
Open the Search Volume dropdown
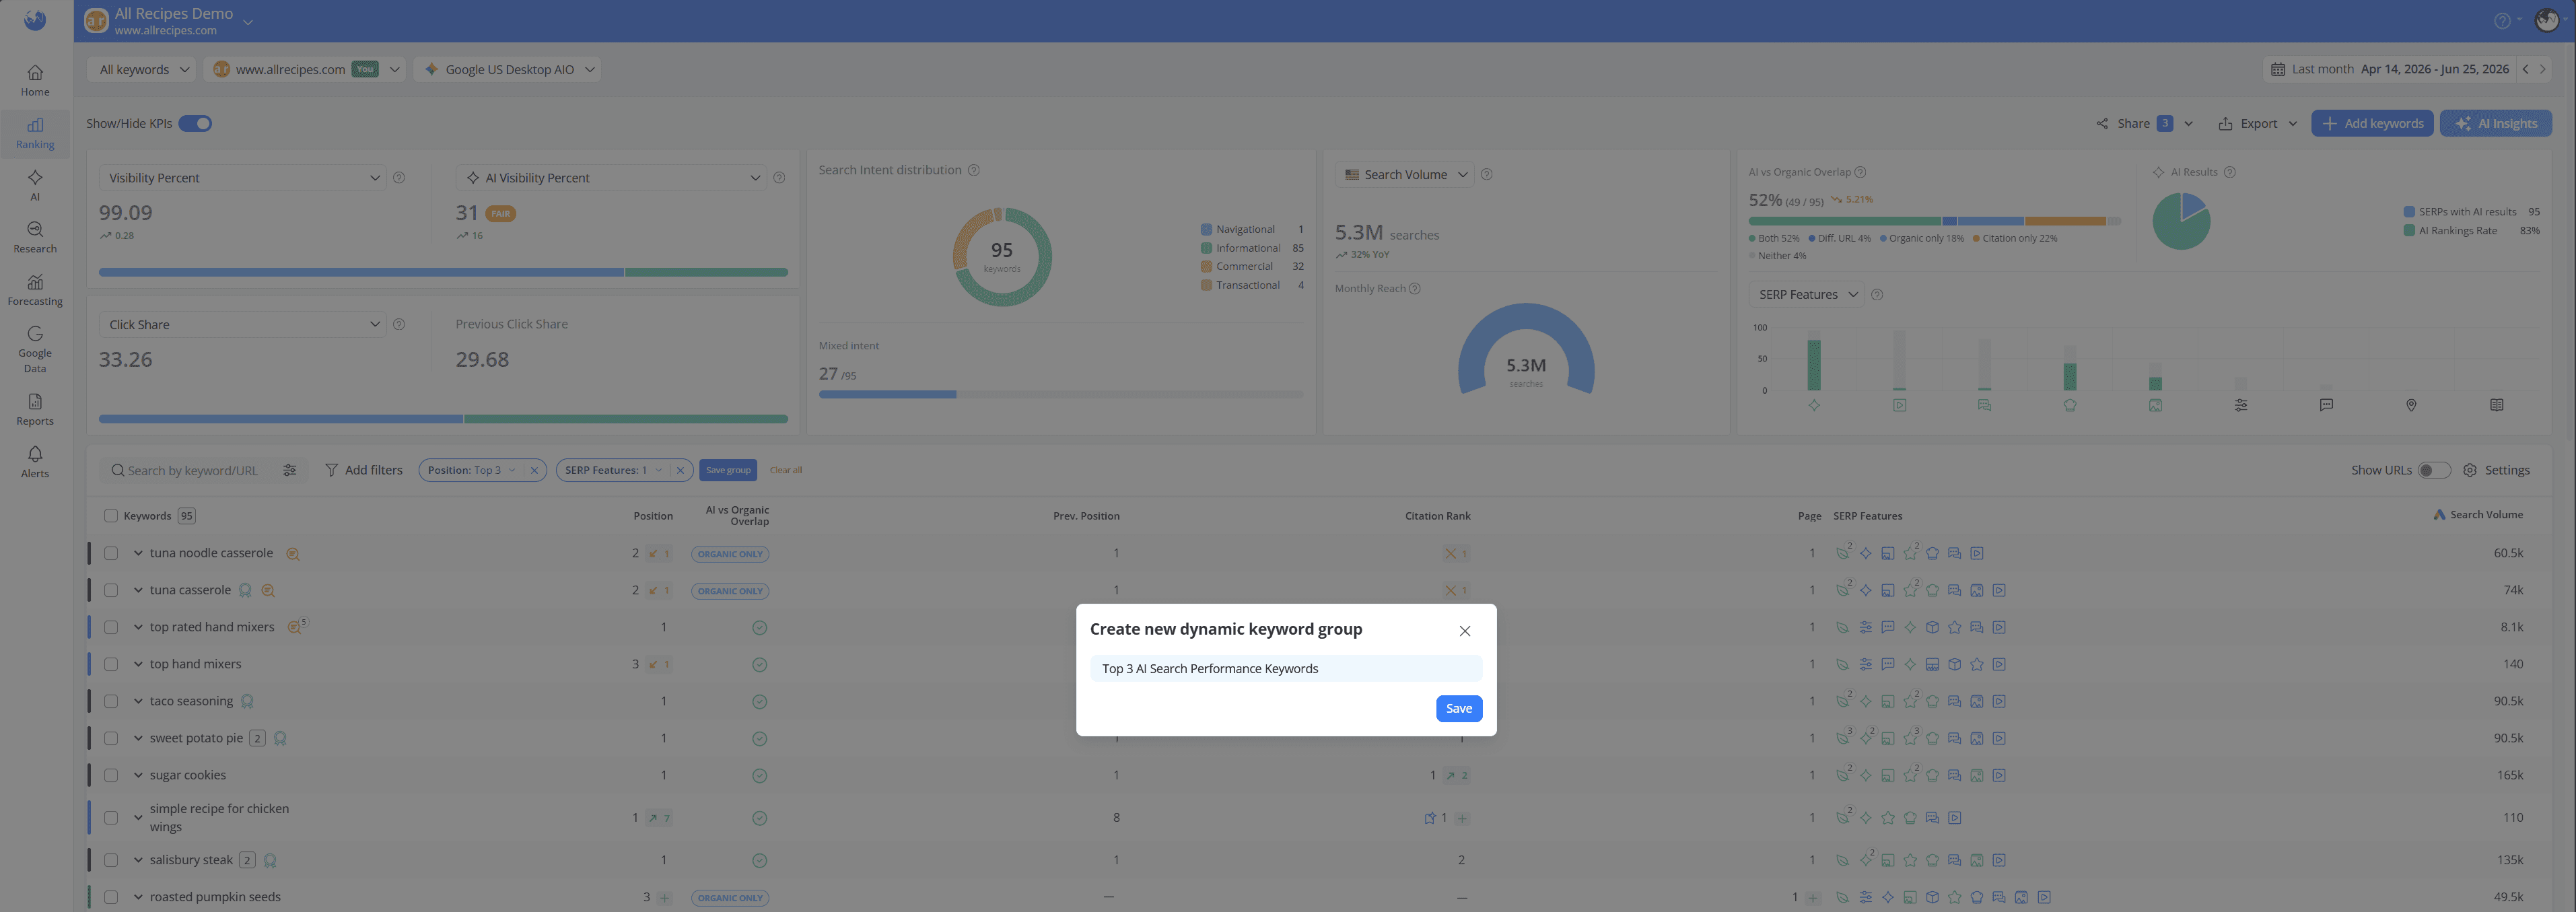[1405, 174]
